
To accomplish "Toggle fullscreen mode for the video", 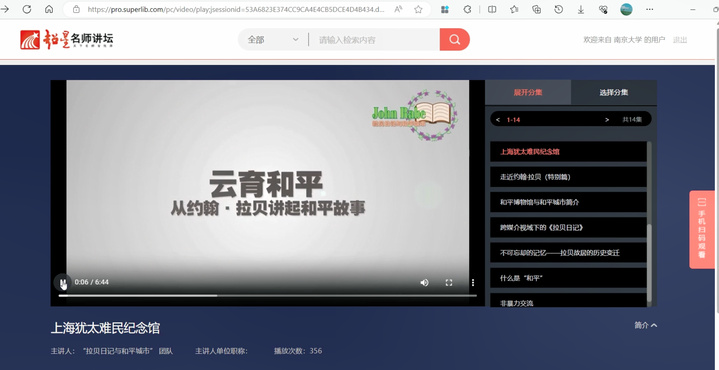I will point(449,282).
